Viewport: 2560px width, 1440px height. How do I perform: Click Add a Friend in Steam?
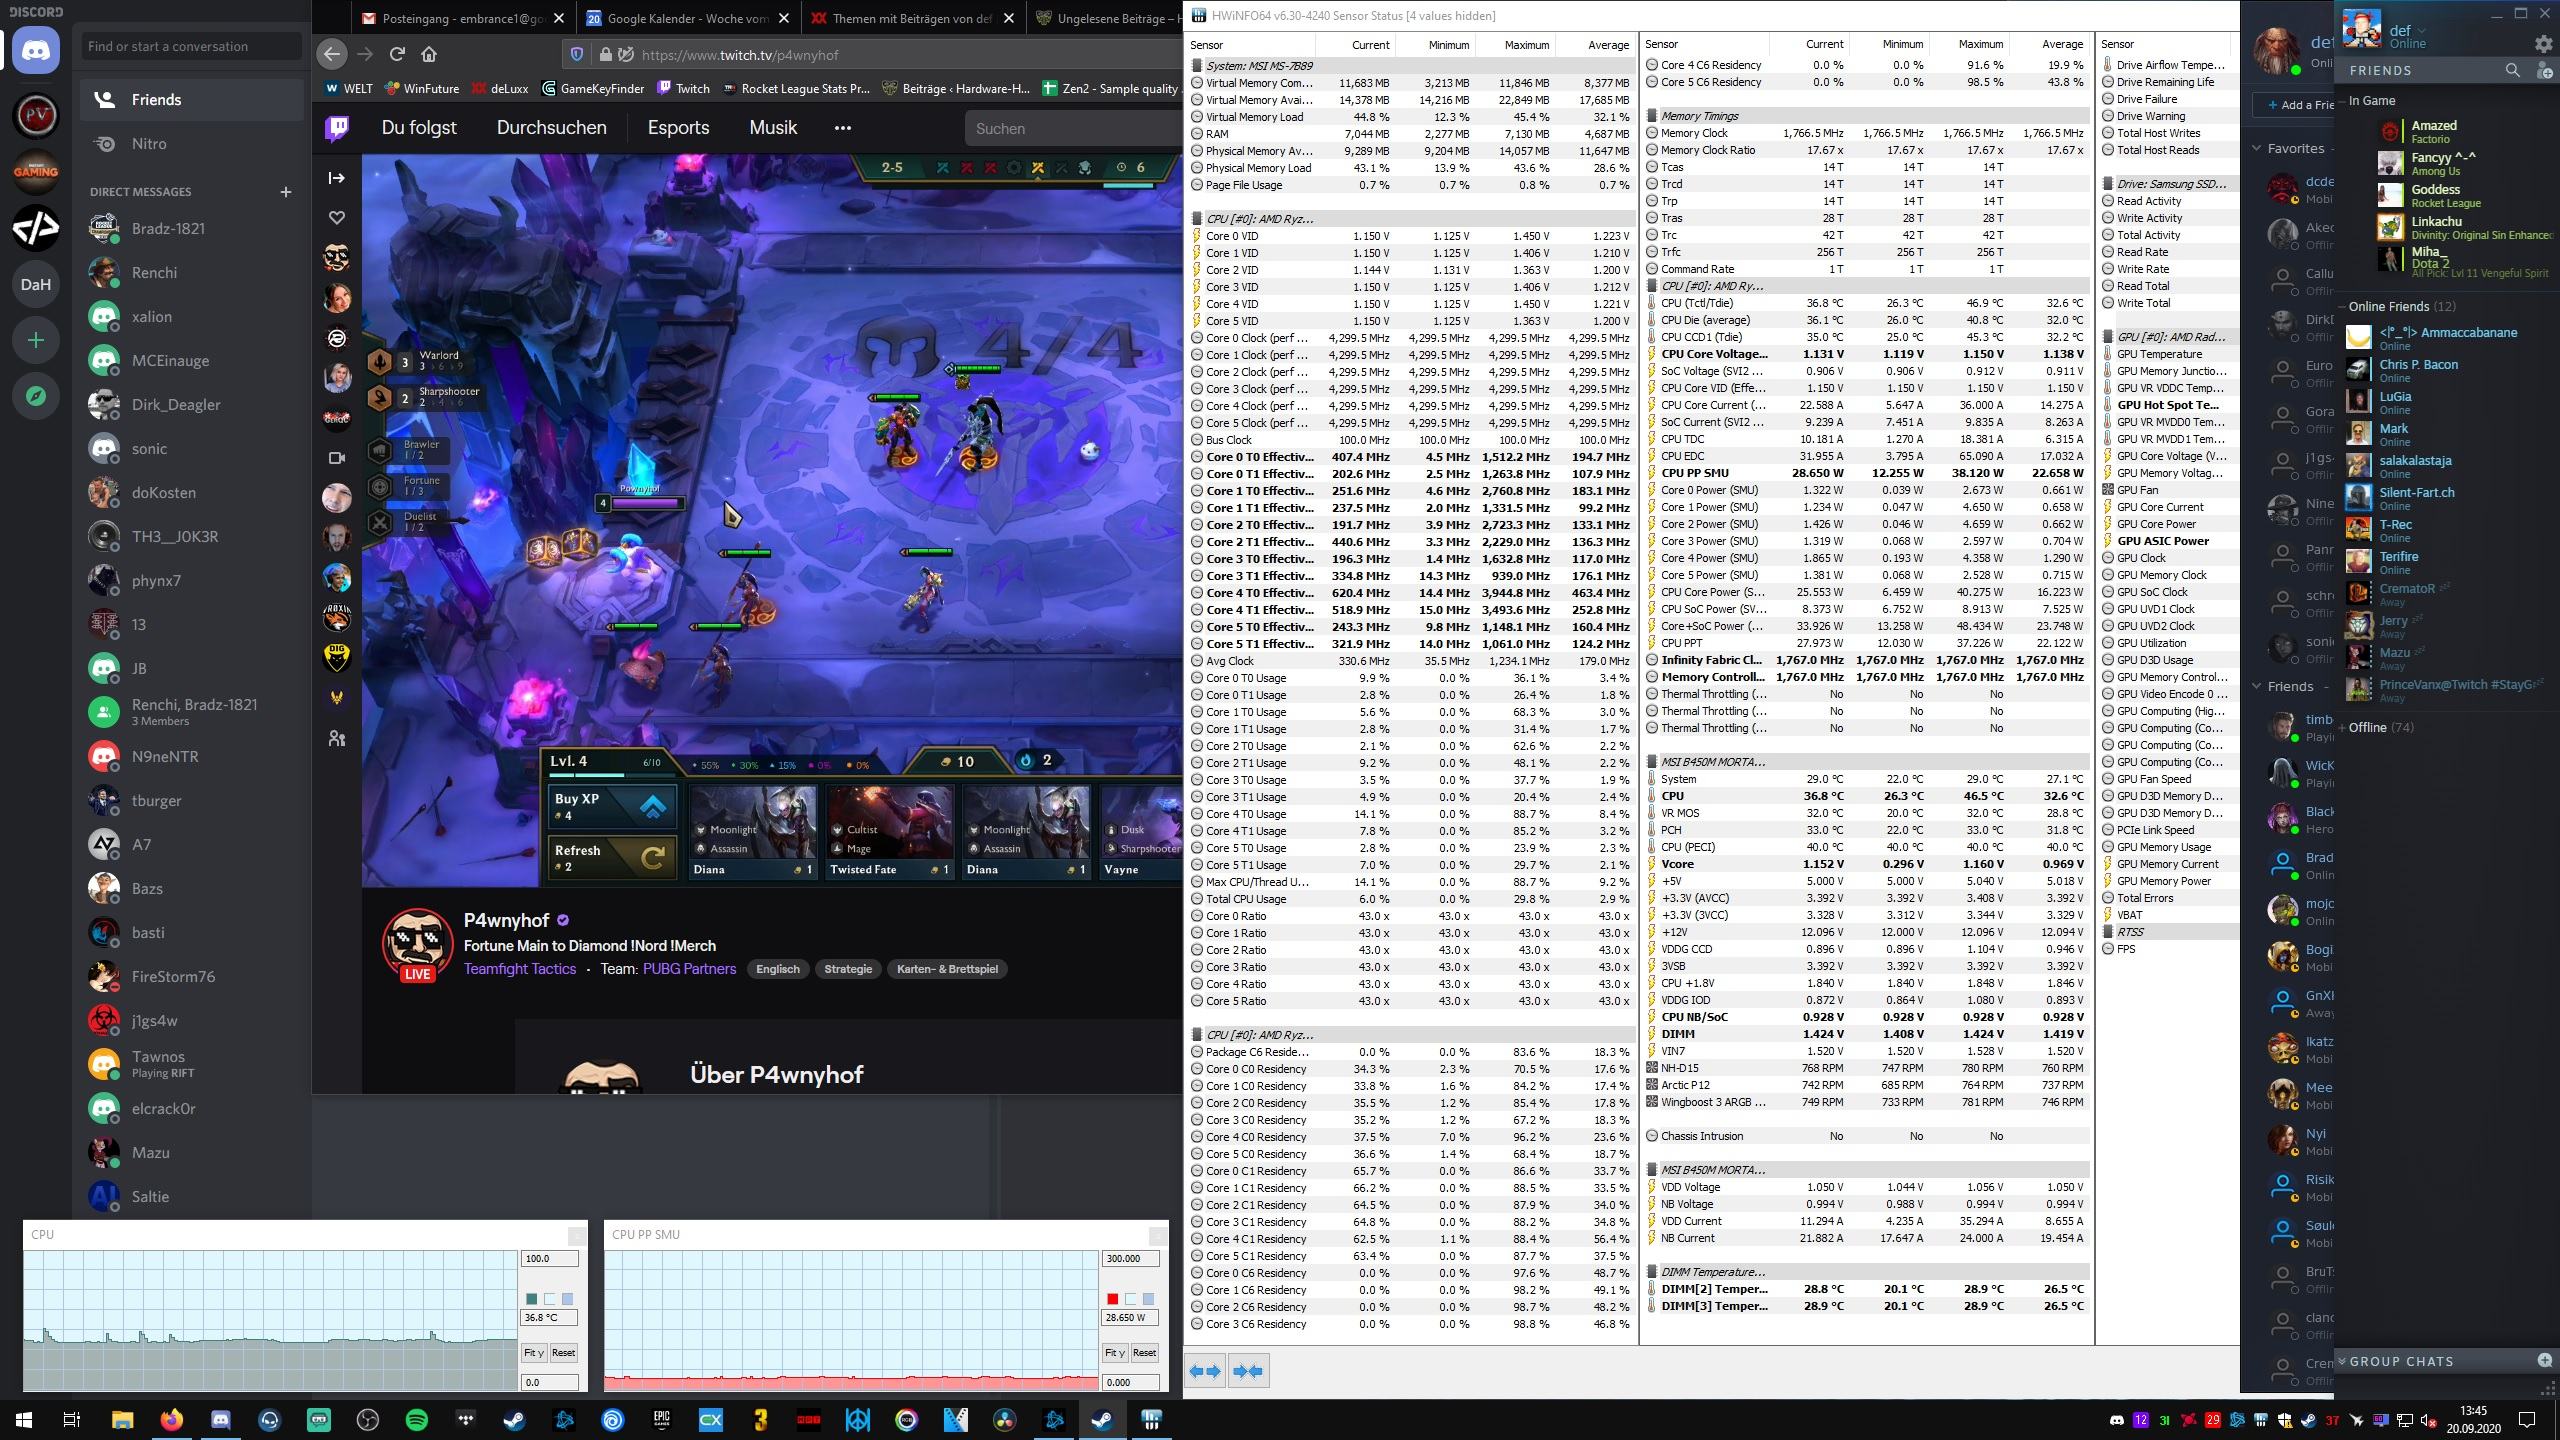[x=2295, y=105]
